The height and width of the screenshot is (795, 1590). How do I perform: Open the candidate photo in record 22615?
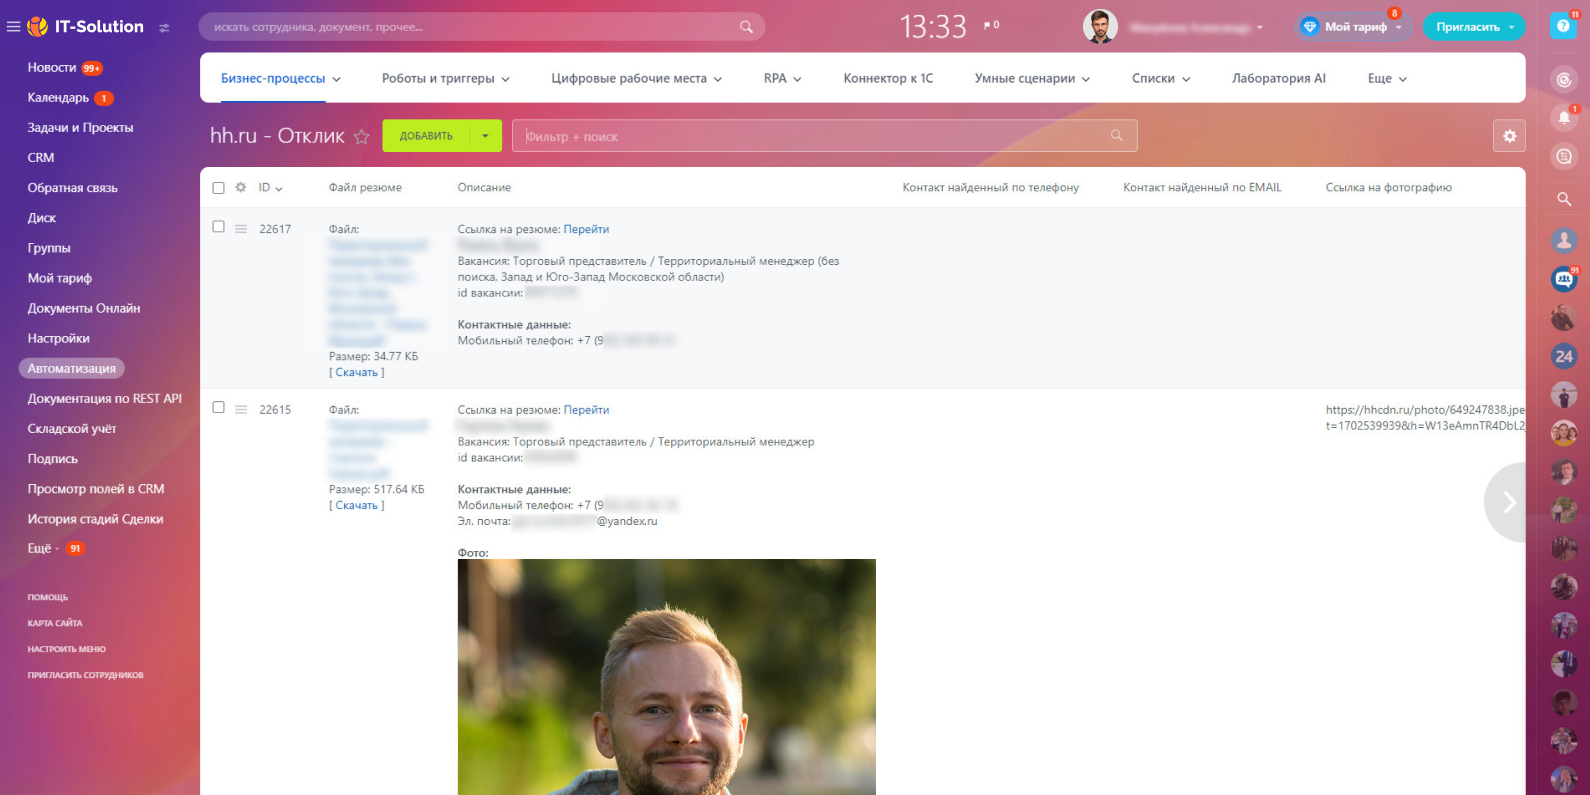pos(667,677)
